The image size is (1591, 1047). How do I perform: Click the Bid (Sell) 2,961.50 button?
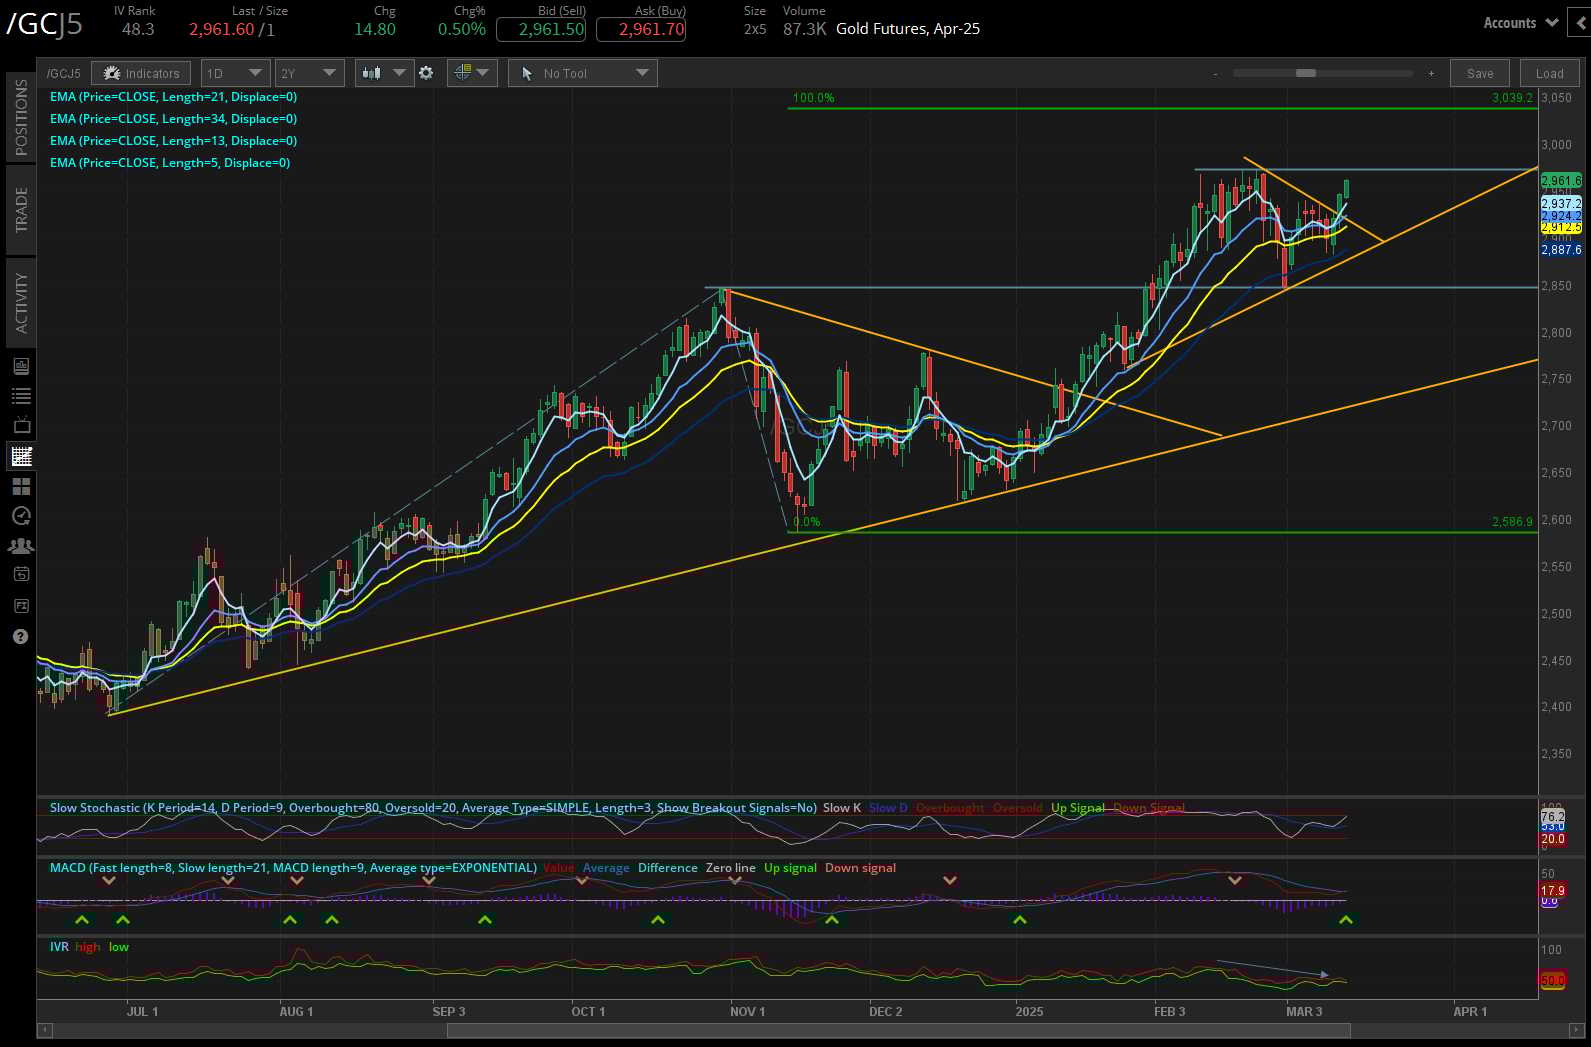tap(541, 29)
